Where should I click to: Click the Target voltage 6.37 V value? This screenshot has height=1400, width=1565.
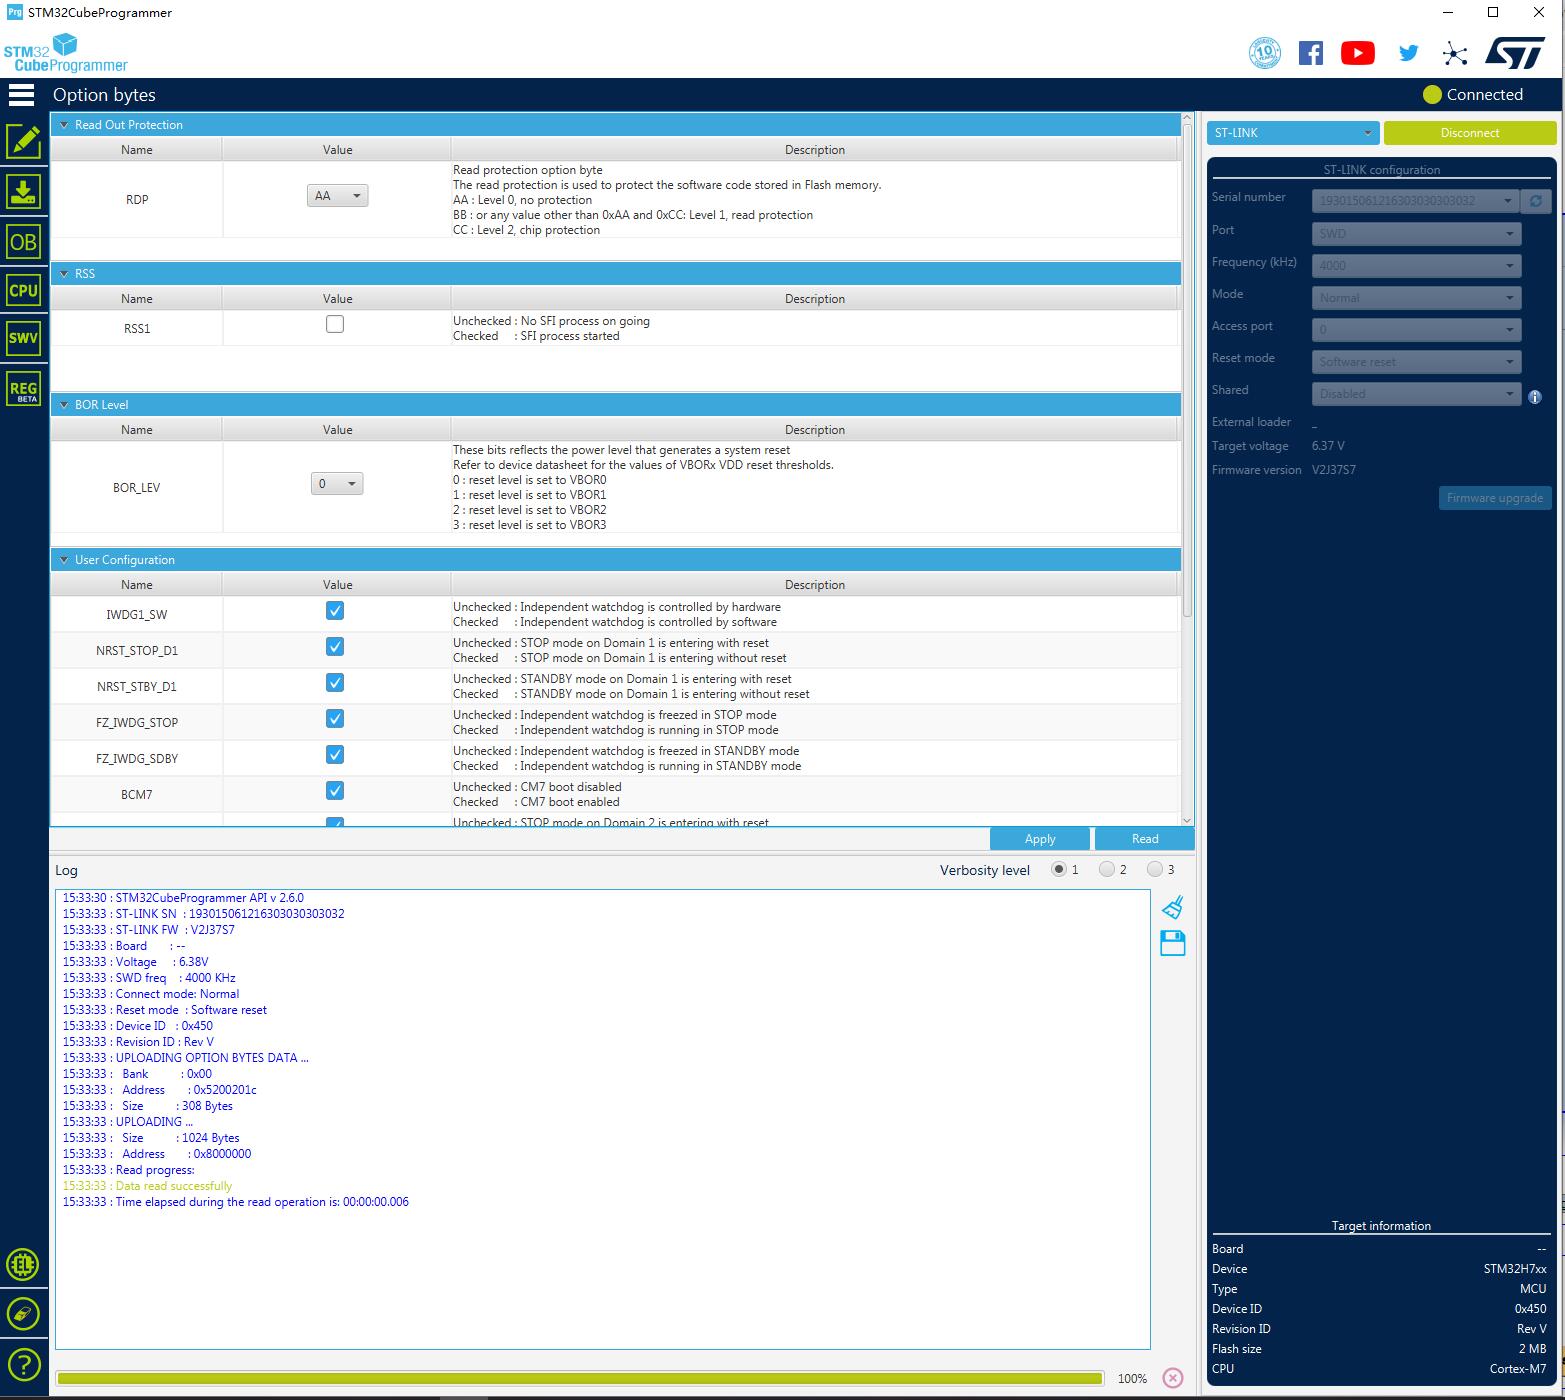[1328, 446]
